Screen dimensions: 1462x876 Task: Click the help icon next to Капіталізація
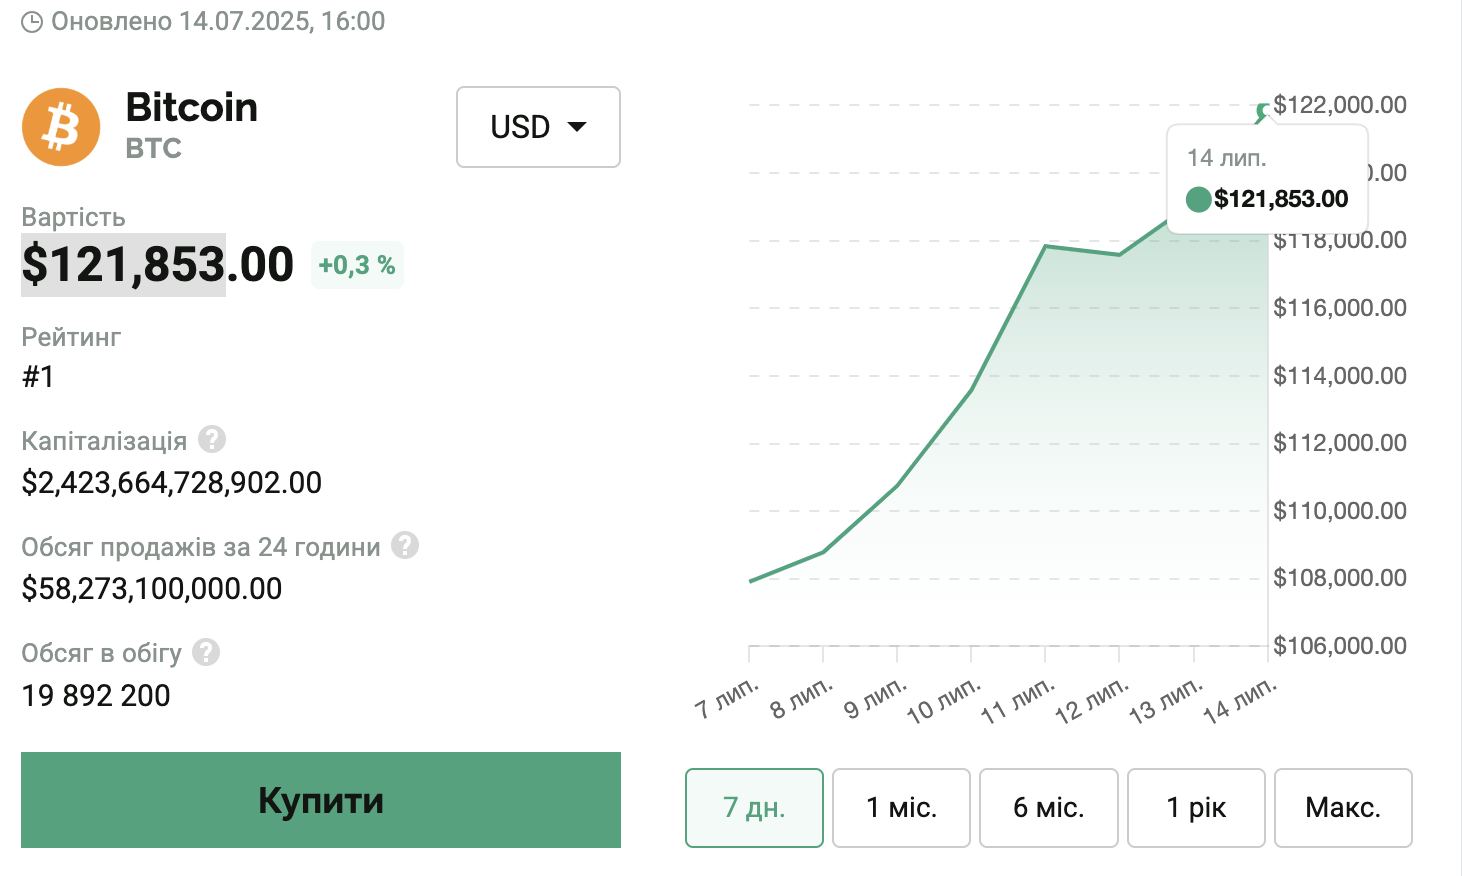pyautogui.click(x=212, y=439)
